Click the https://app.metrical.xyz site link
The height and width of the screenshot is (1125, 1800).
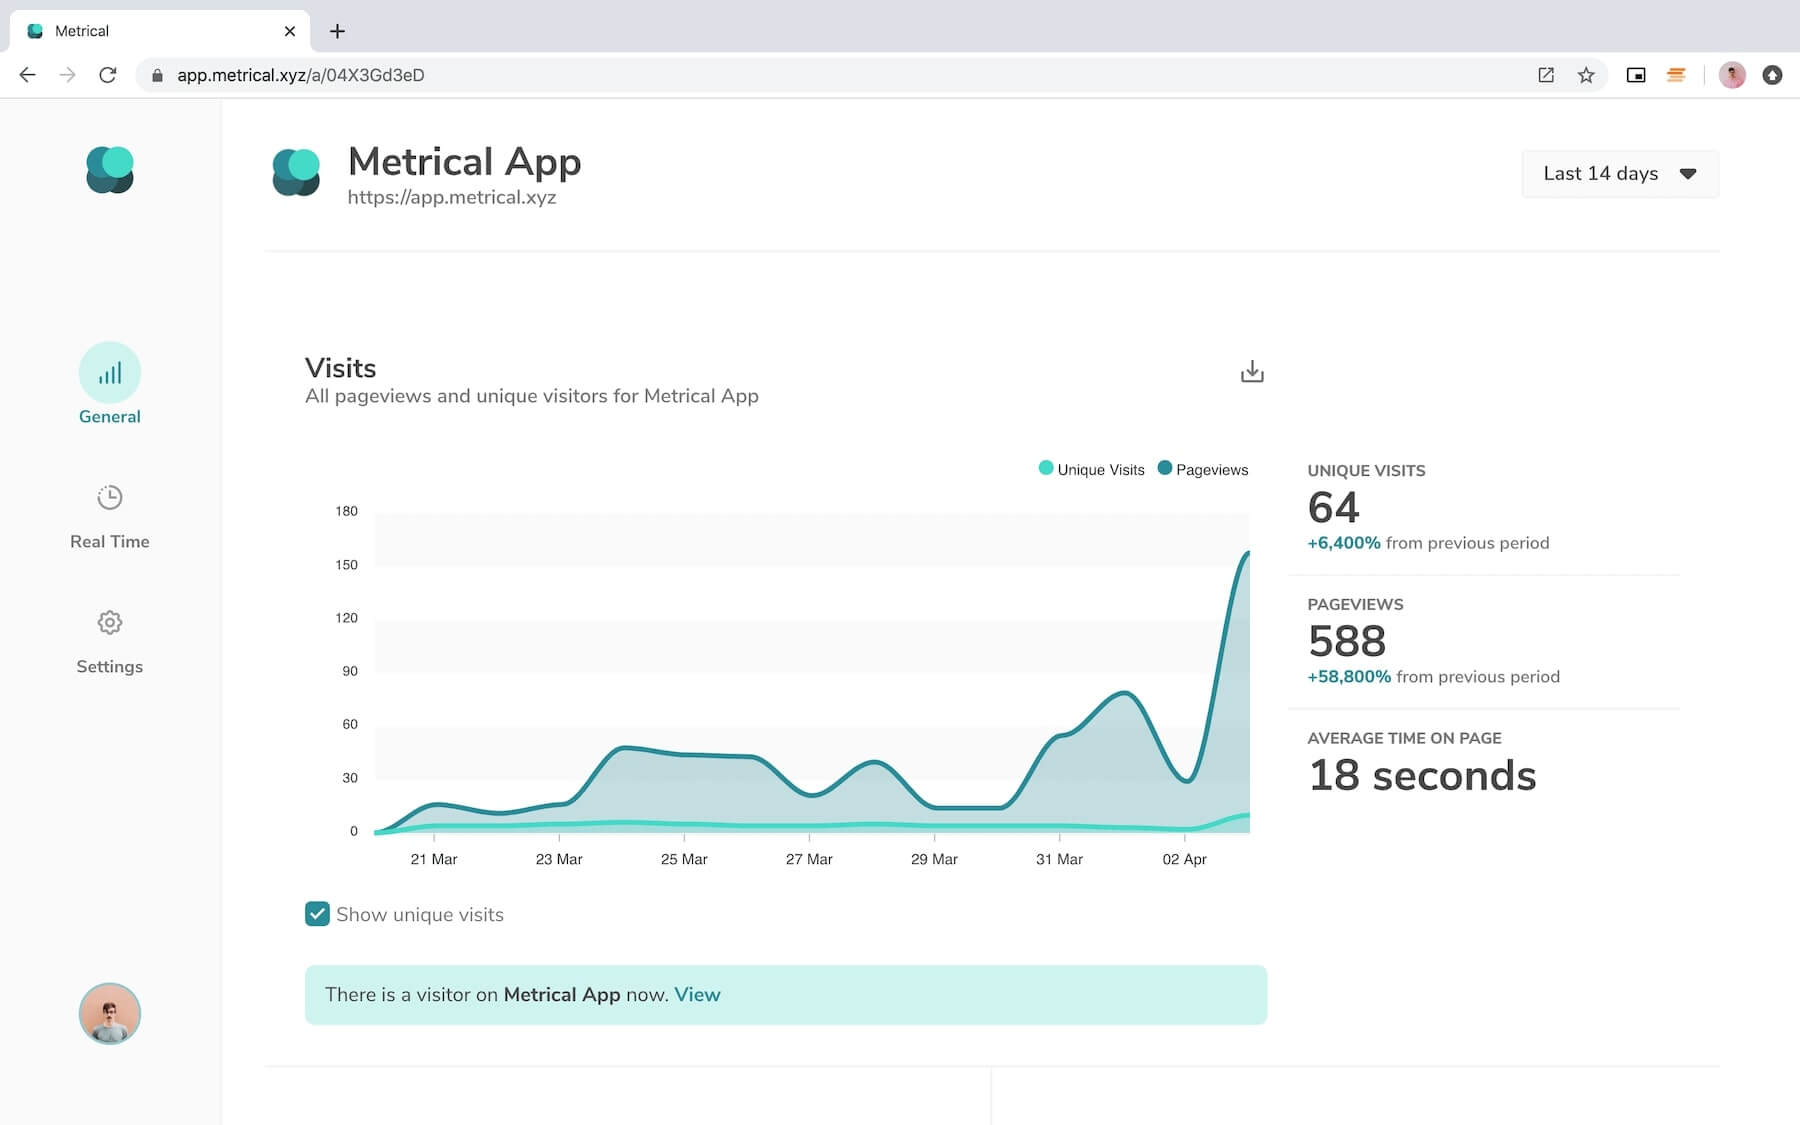[452, 198]
